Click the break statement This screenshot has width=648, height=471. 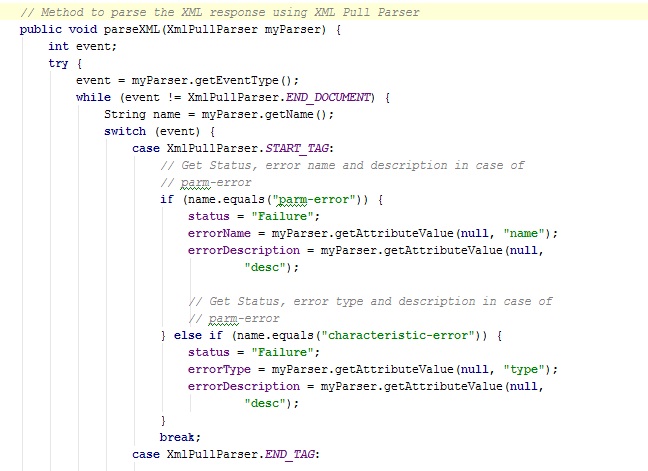click(x=179, y=437)
